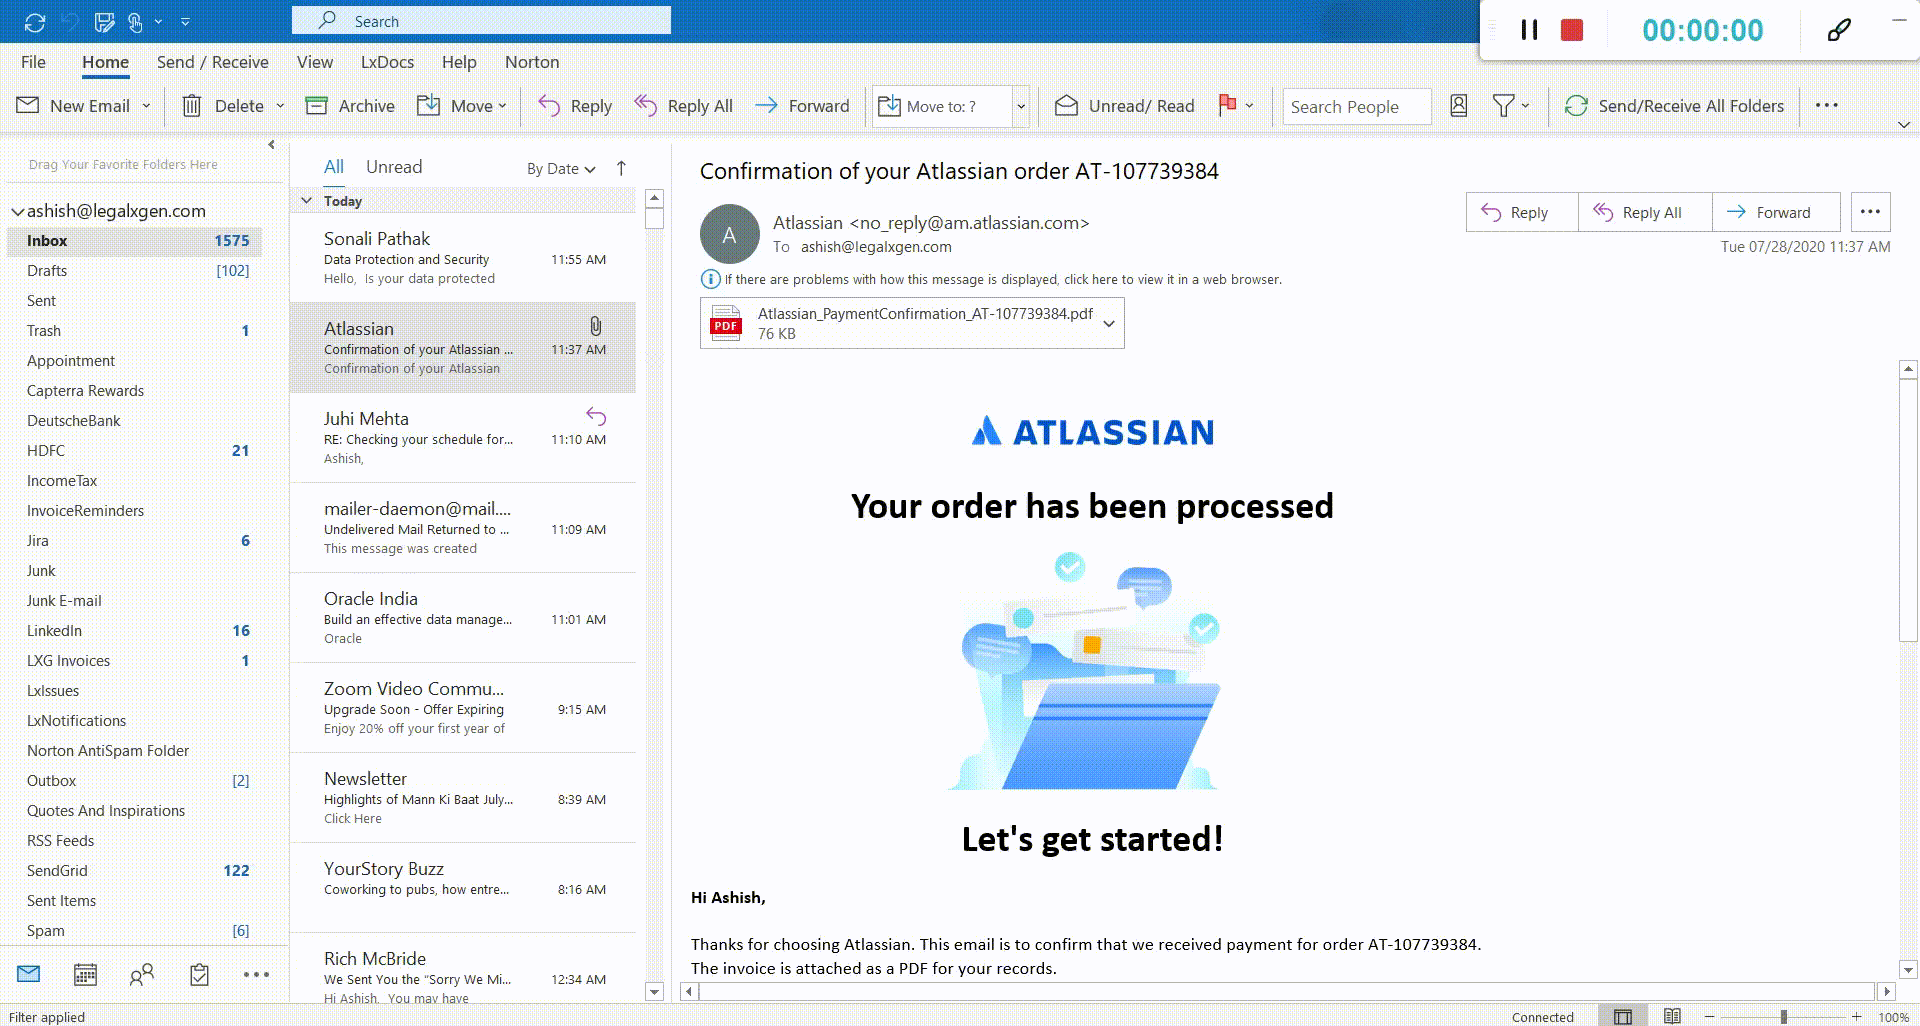Click the Archive icon in ribbon
This screenshot has width=1920, height=1026.
pyautogui.click(x=316, y=106)
